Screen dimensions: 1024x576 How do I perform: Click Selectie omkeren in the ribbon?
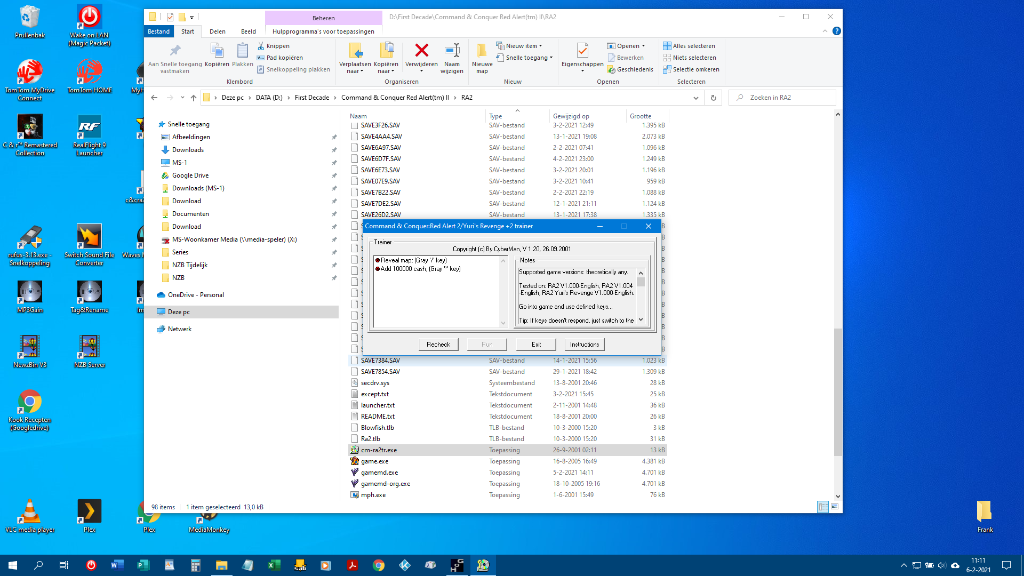point(691,69)
